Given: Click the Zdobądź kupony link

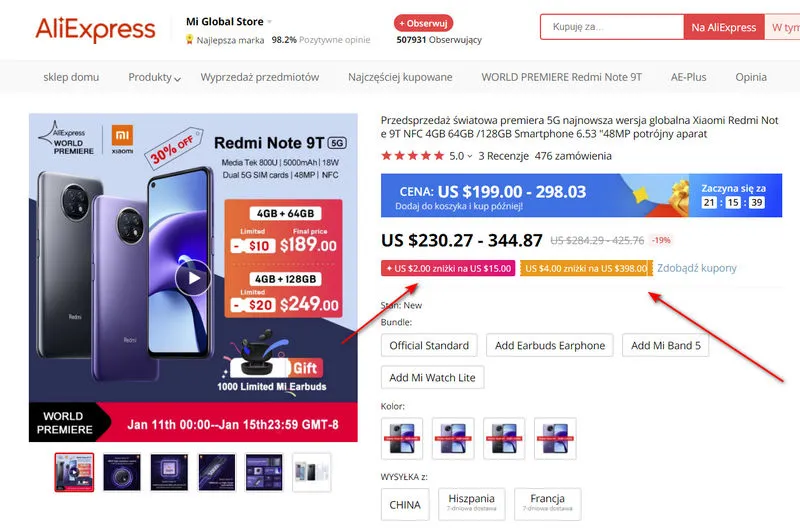Looking at the screenshot, I should (x=696, y=268).
